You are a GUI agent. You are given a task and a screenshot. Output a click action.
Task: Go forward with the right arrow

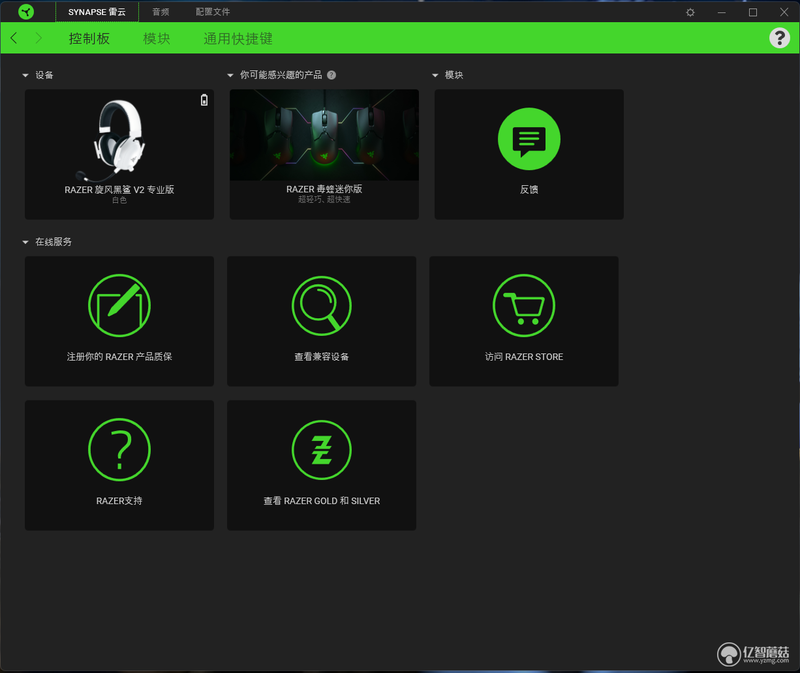tap(38, 38)
